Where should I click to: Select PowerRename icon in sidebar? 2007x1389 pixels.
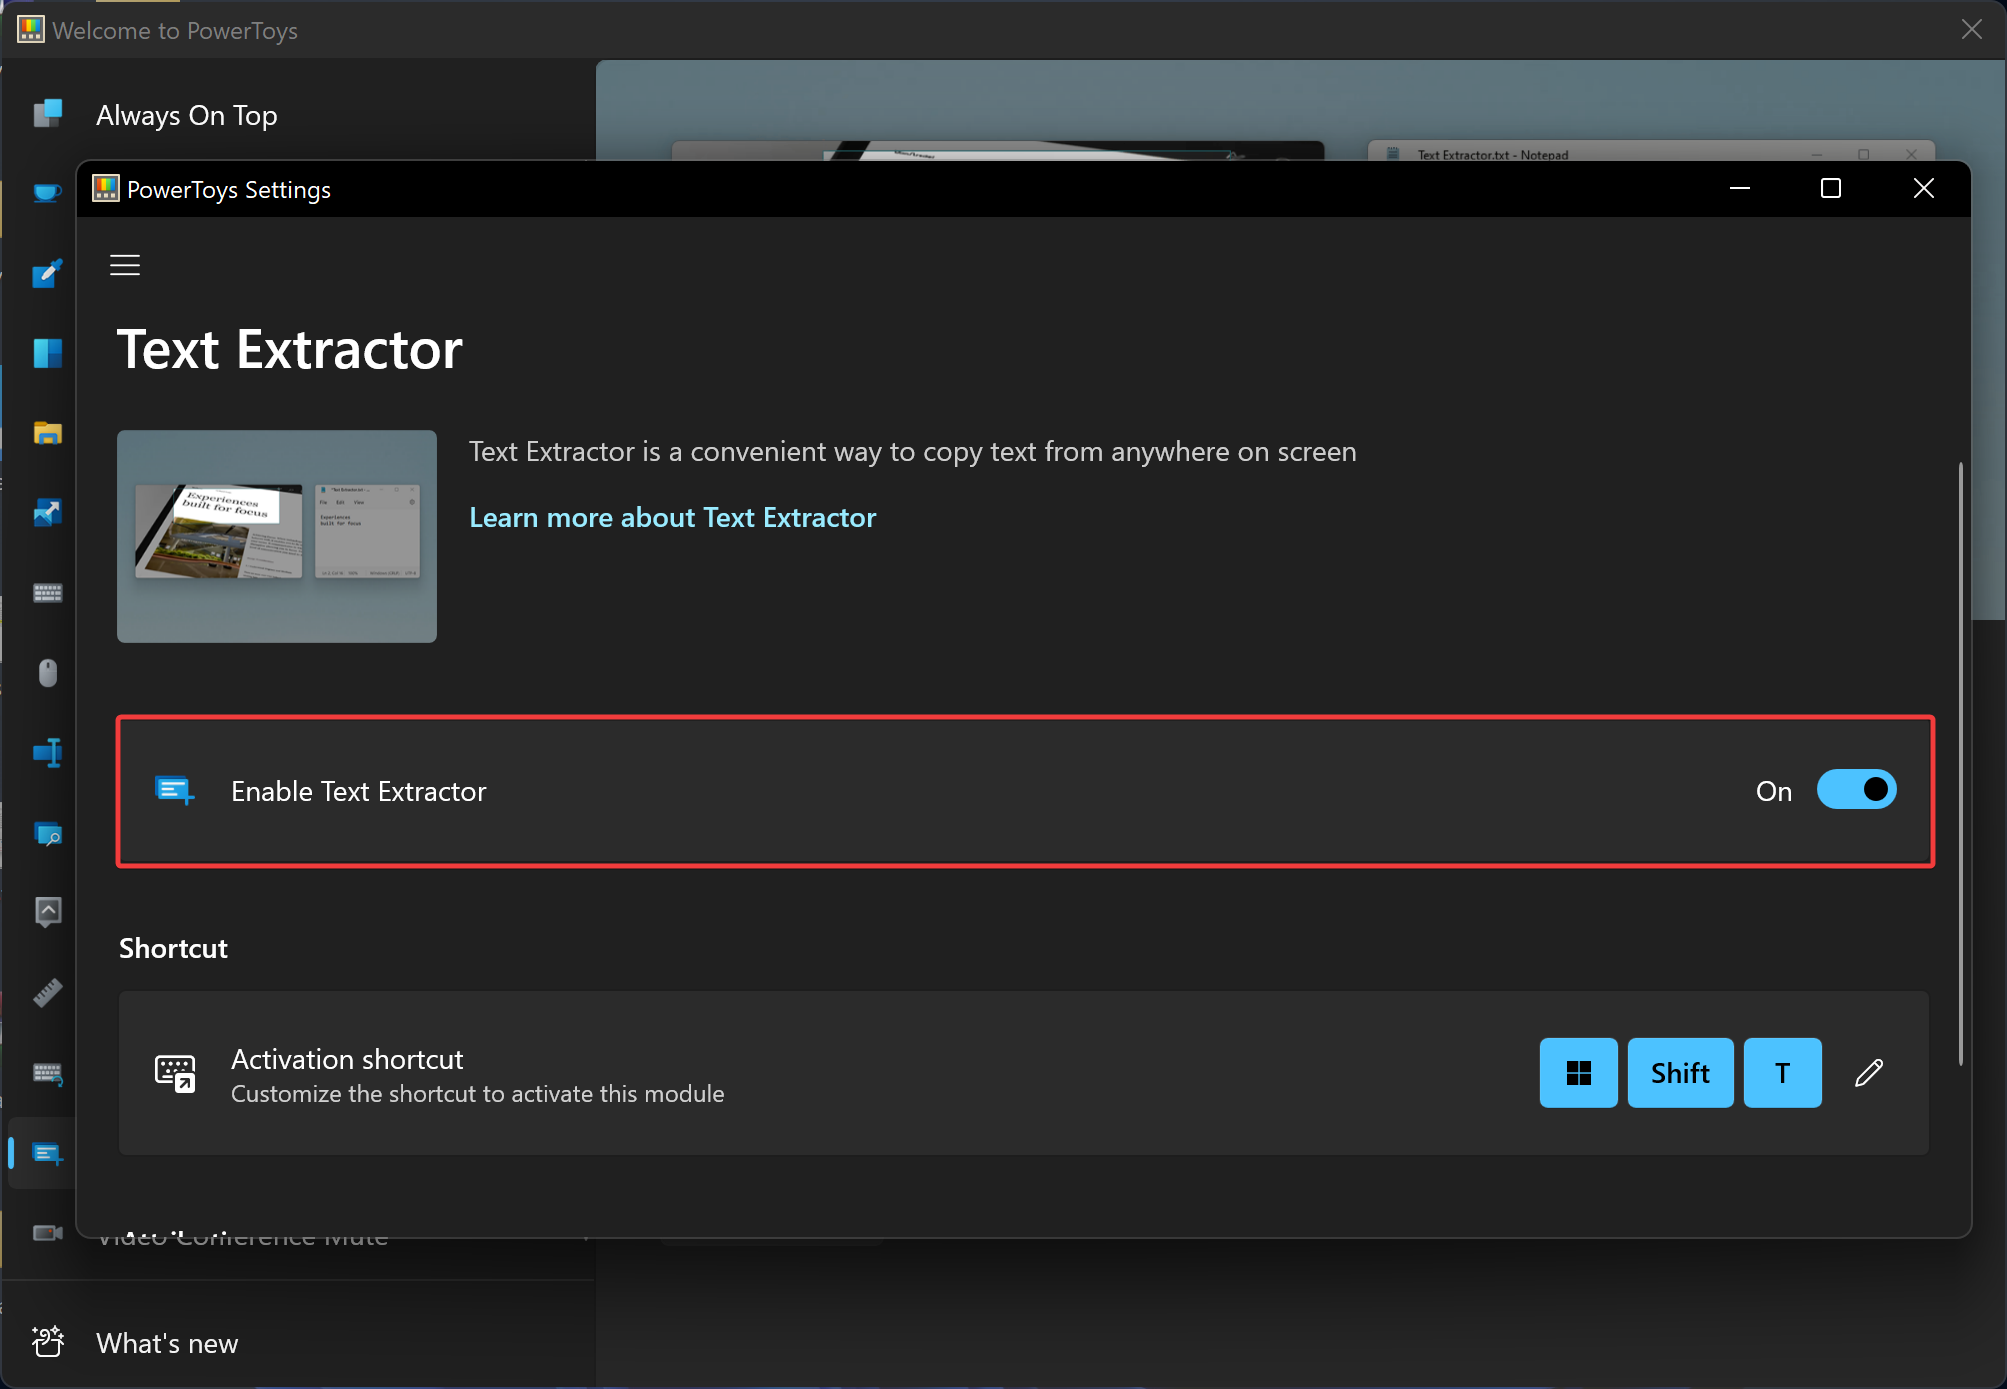tap(47, 752)
